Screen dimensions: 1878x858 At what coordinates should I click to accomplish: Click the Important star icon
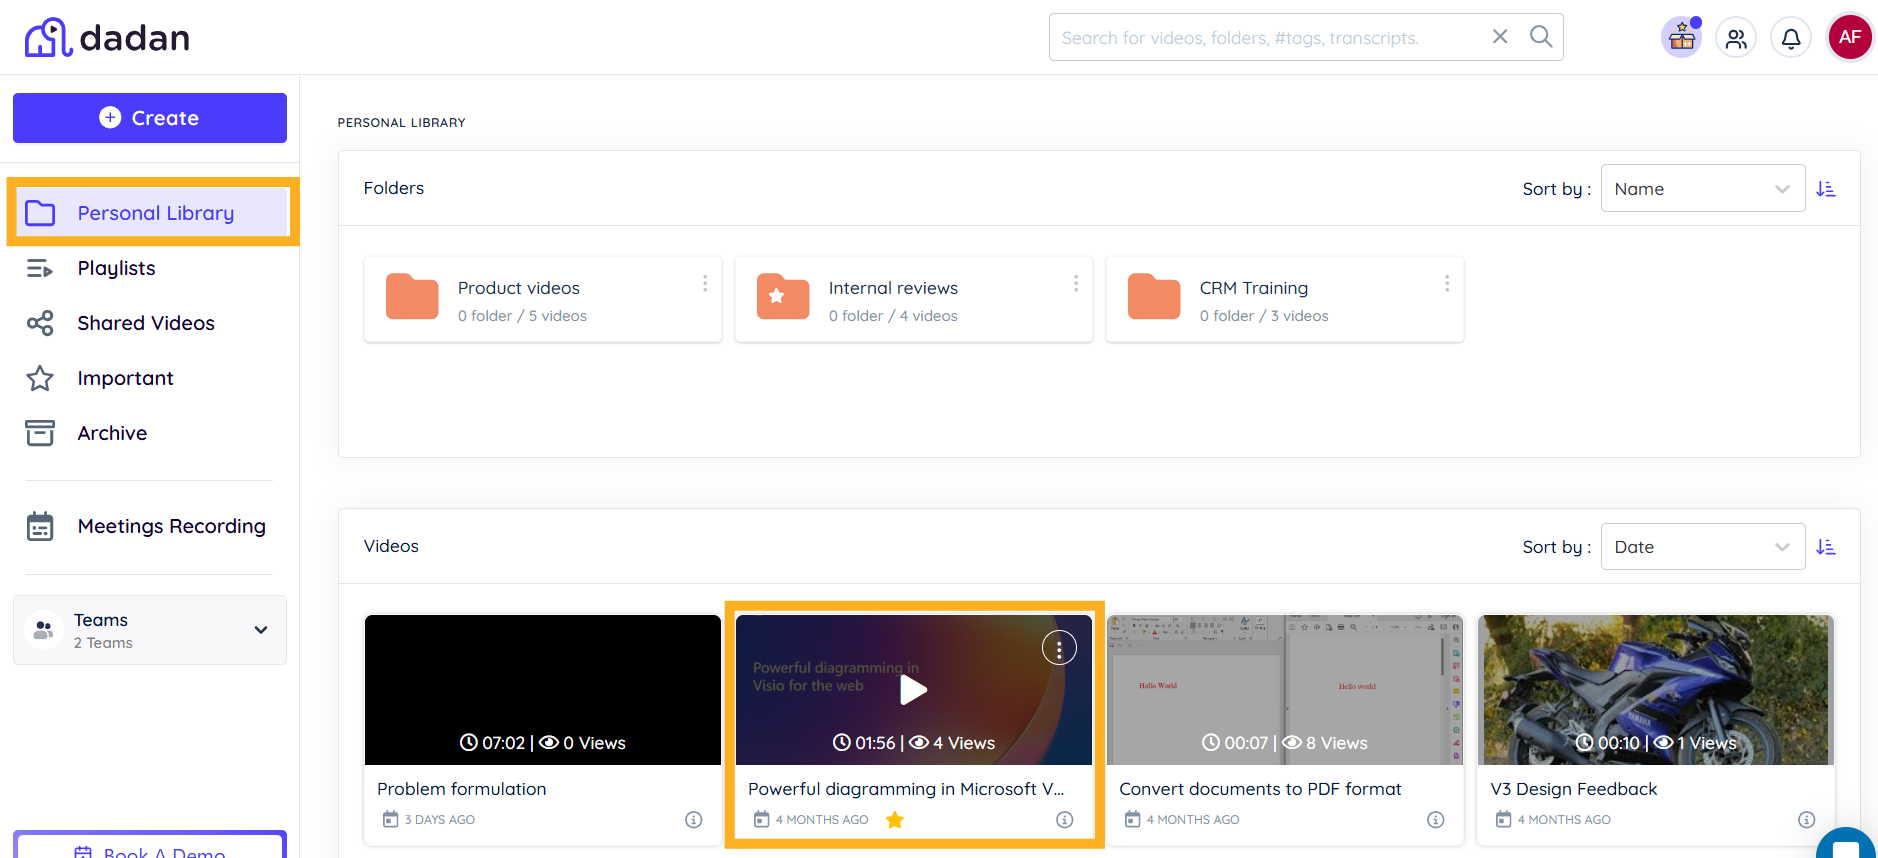coord(40,378)
